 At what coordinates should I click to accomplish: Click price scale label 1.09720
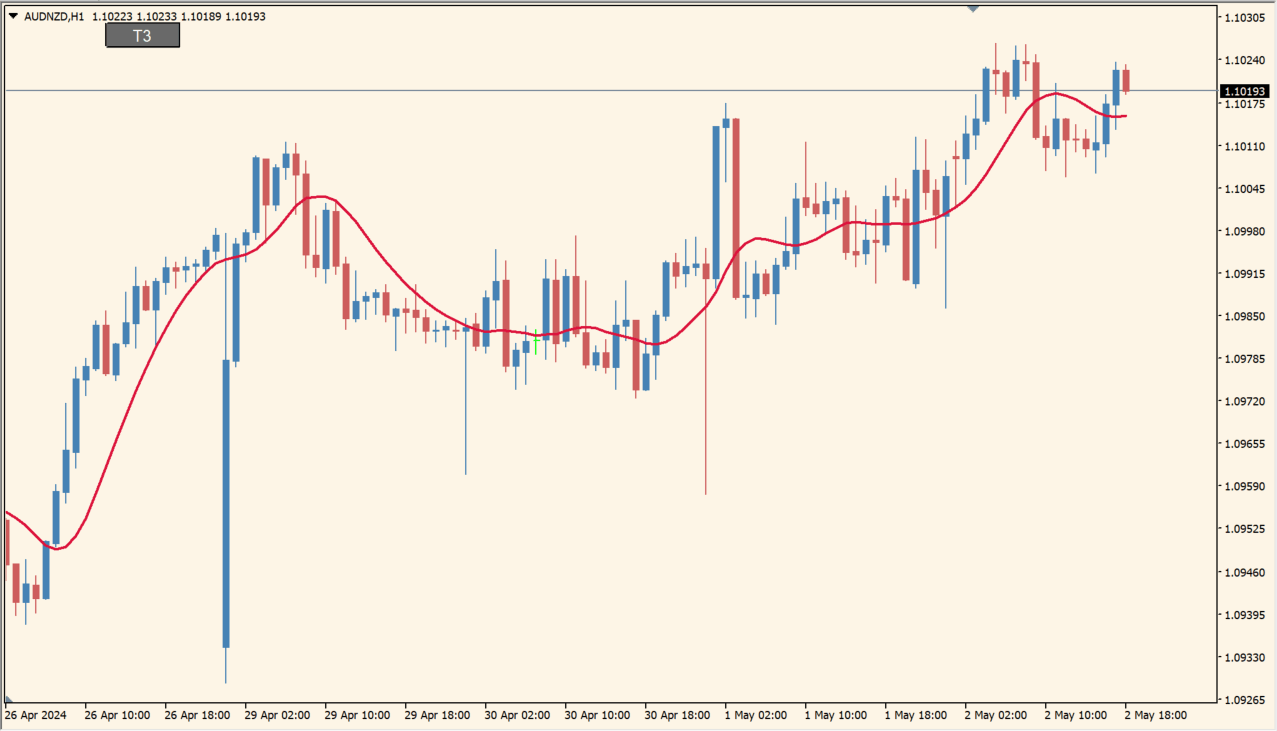coord(1245,402)
